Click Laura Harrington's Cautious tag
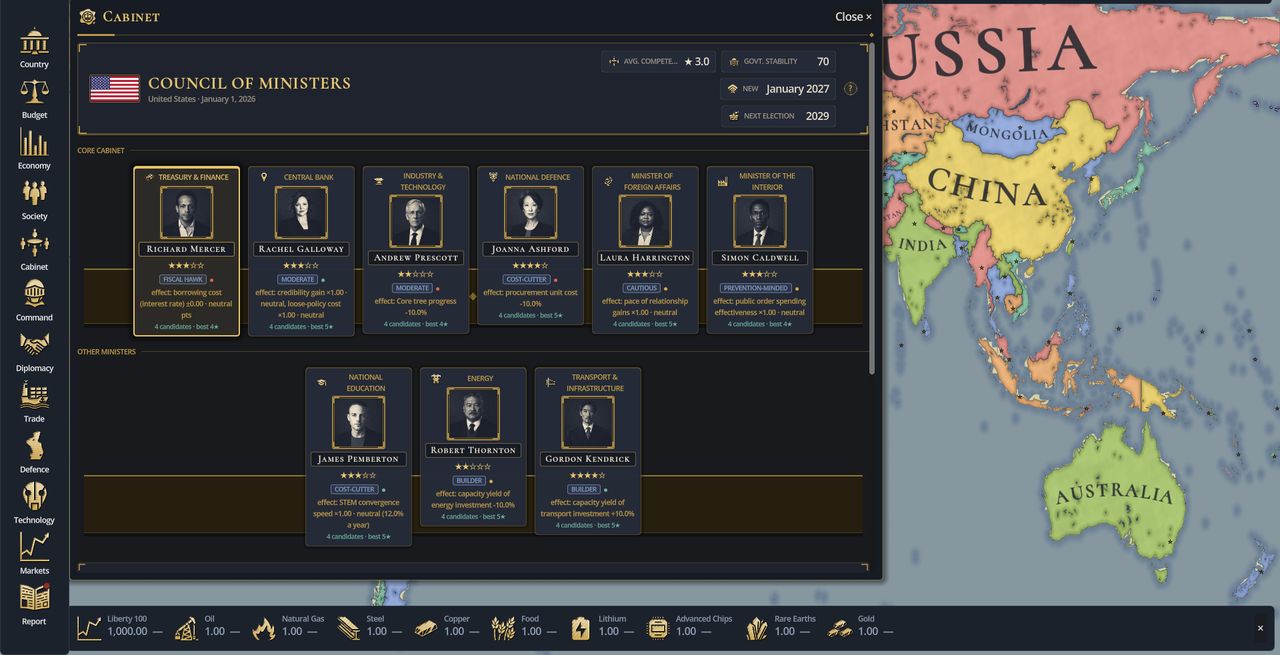The image size is (1280, 655). pos(641,289)
